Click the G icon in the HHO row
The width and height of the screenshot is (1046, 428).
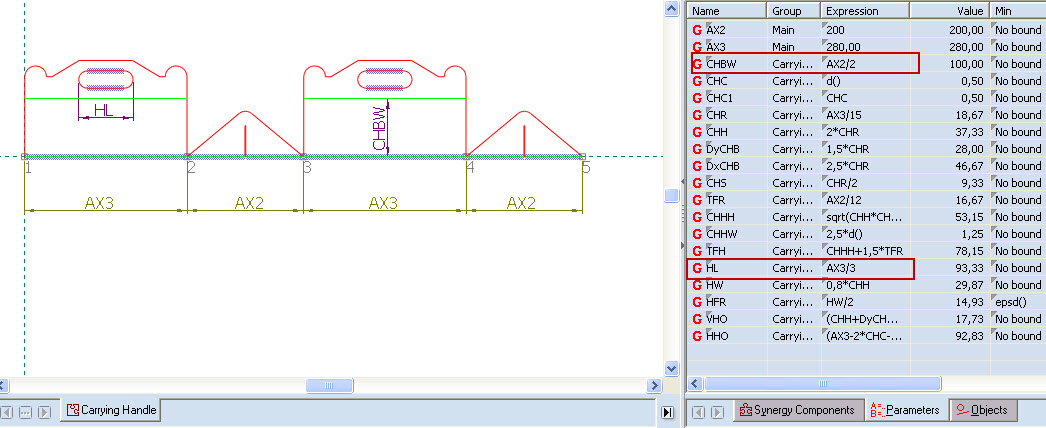(697, 336)
